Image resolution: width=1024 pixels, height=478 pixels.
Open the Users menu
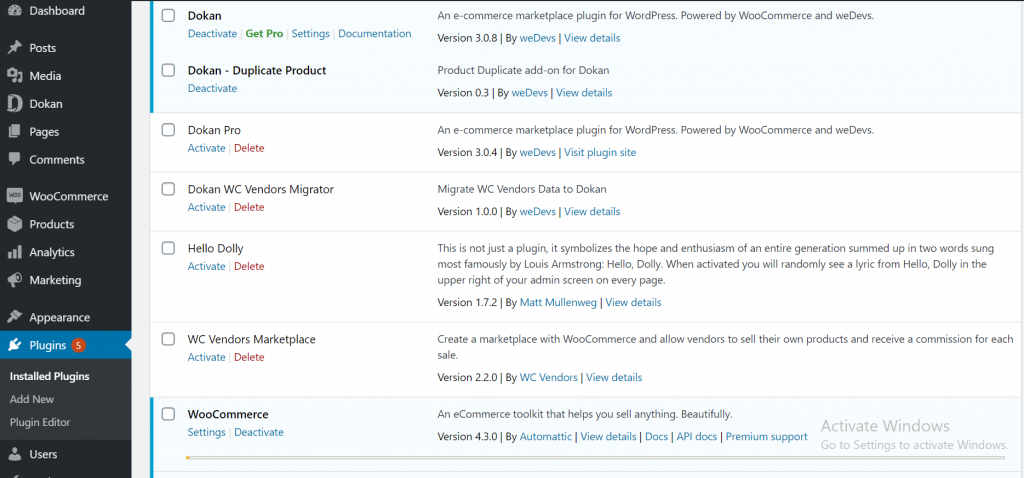pyautogui.click(x=43, y=454)
